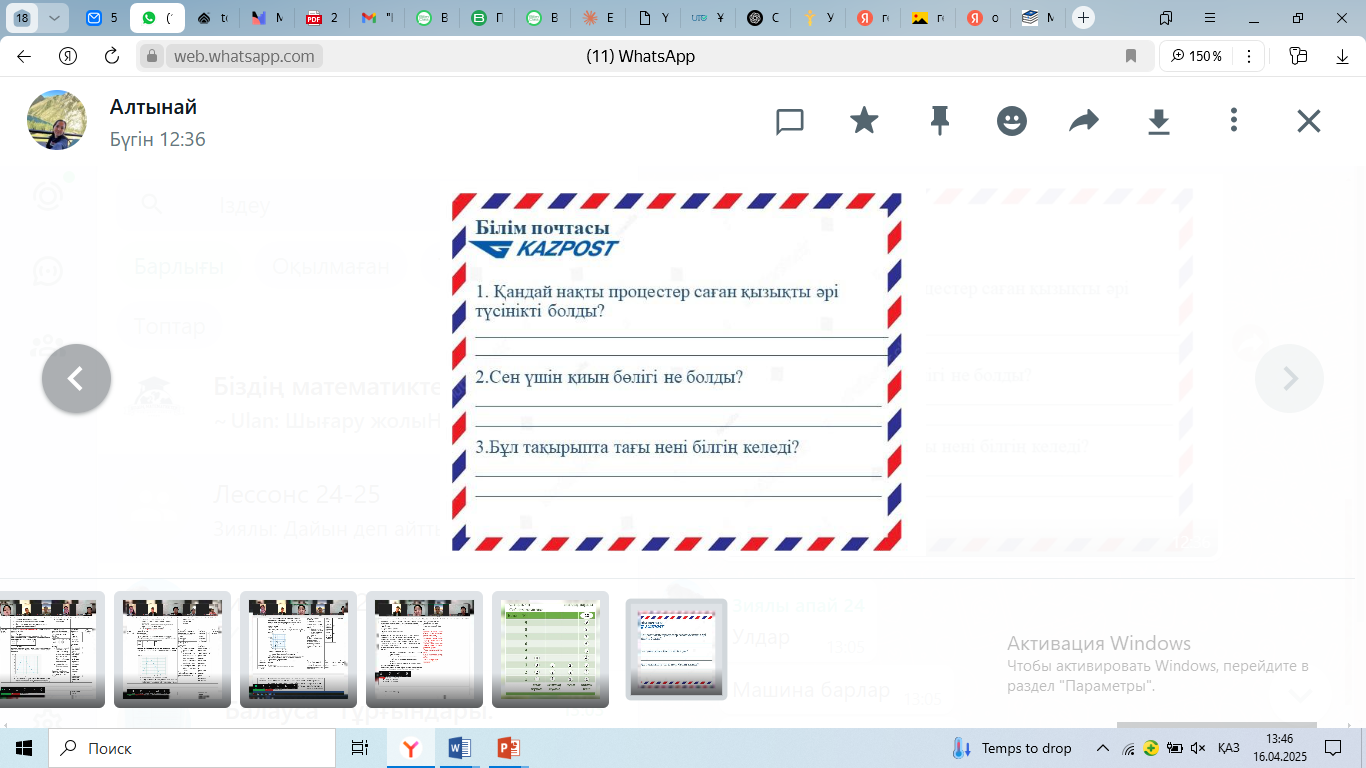Switch to the mail tab showing 5
The image size is (1366, 768).
coord(103,18)
